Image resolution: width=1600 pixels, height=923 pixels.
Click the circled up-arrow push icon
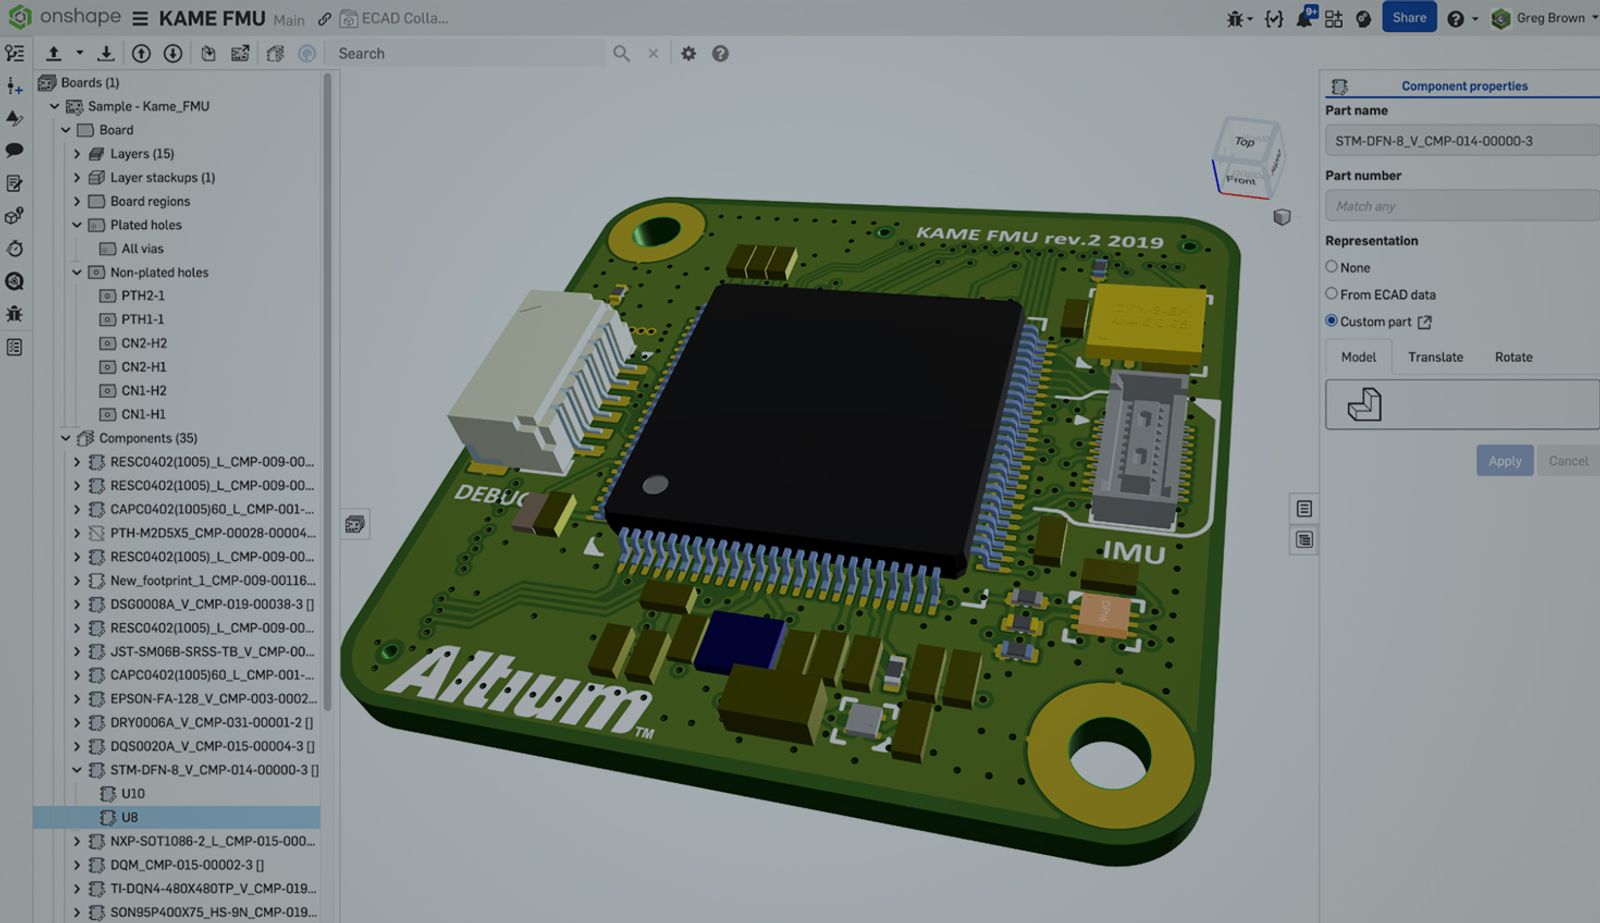coord(139,53)
